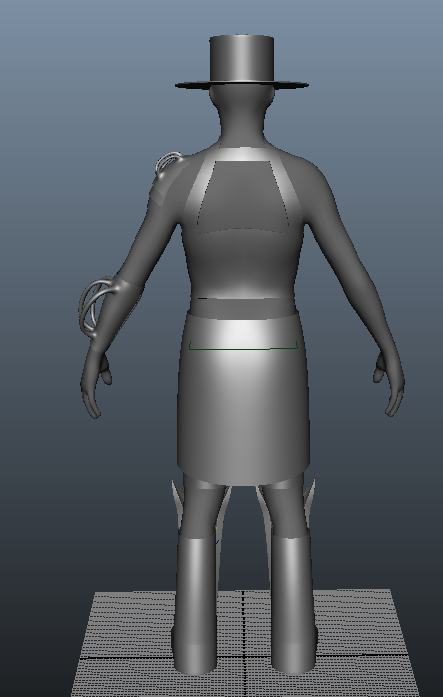Select the back panel of the vest

click(243, 196)
